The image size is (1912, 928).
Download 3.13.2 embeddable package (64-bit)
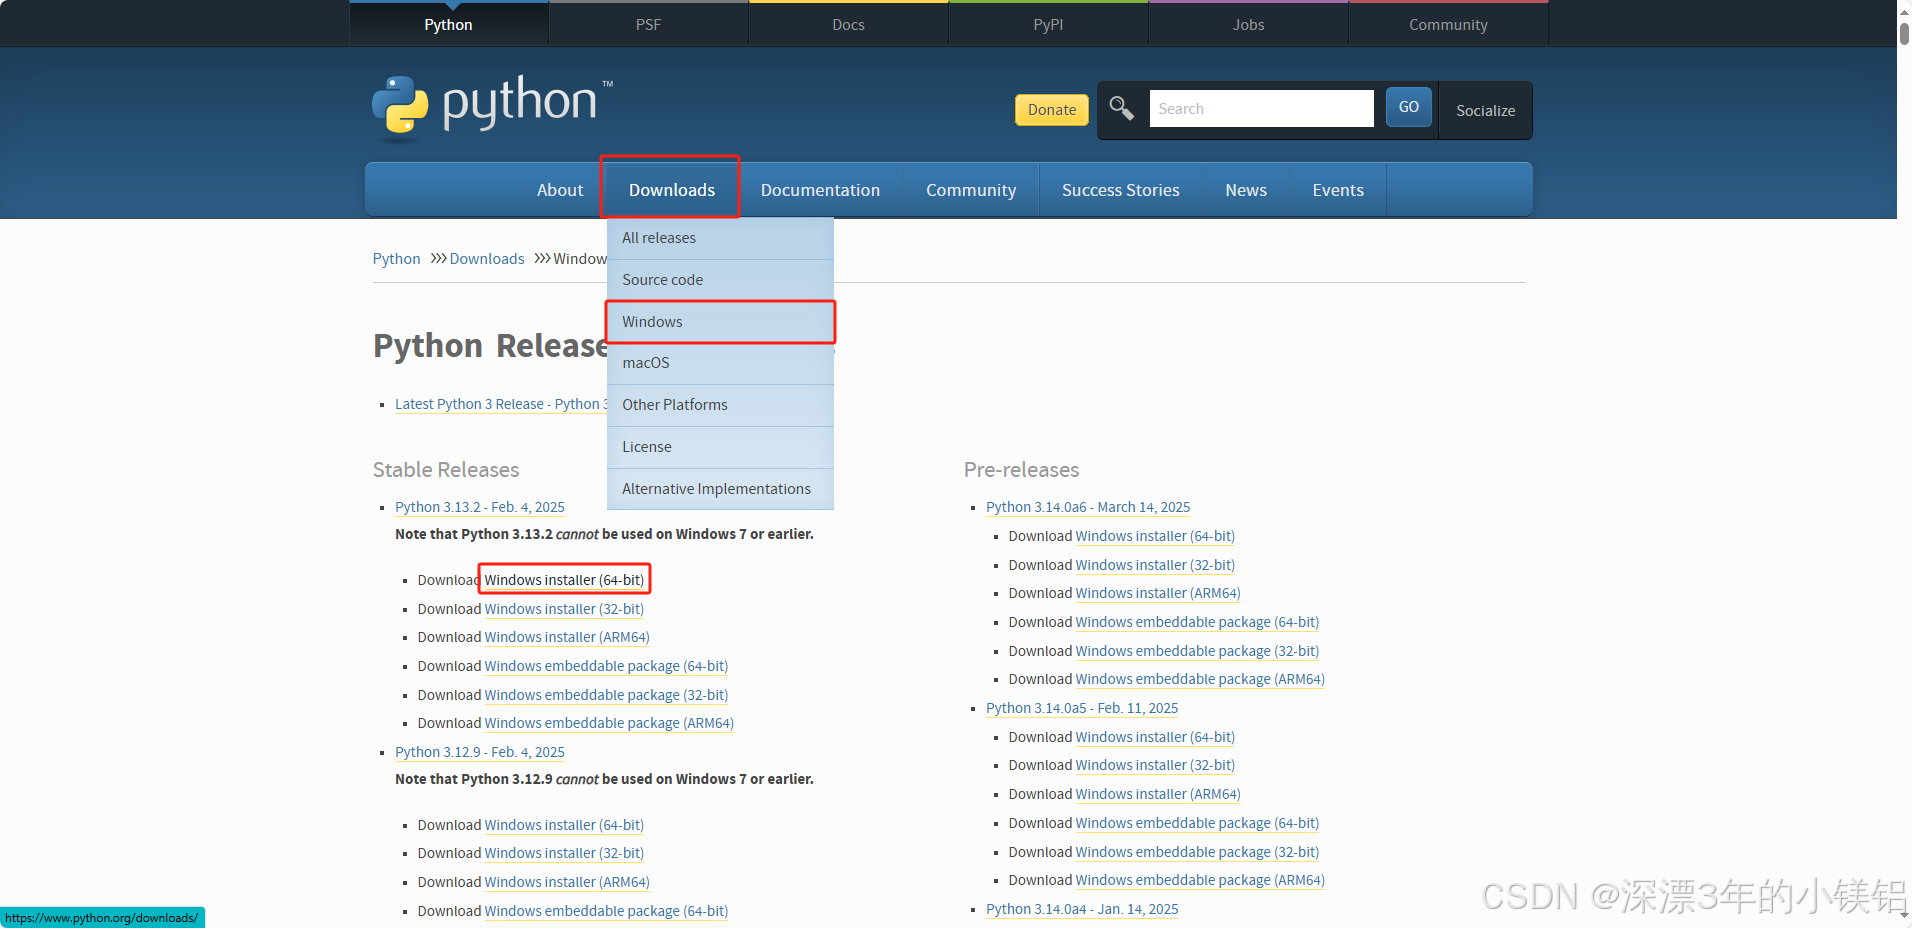606,666
